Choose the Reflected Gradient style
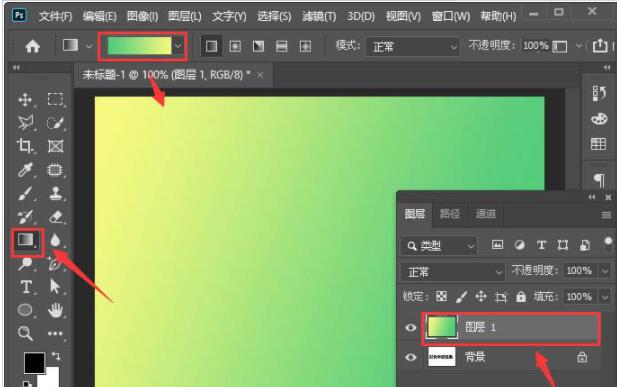This screenshot has height=387, width=617. (282, 46)
